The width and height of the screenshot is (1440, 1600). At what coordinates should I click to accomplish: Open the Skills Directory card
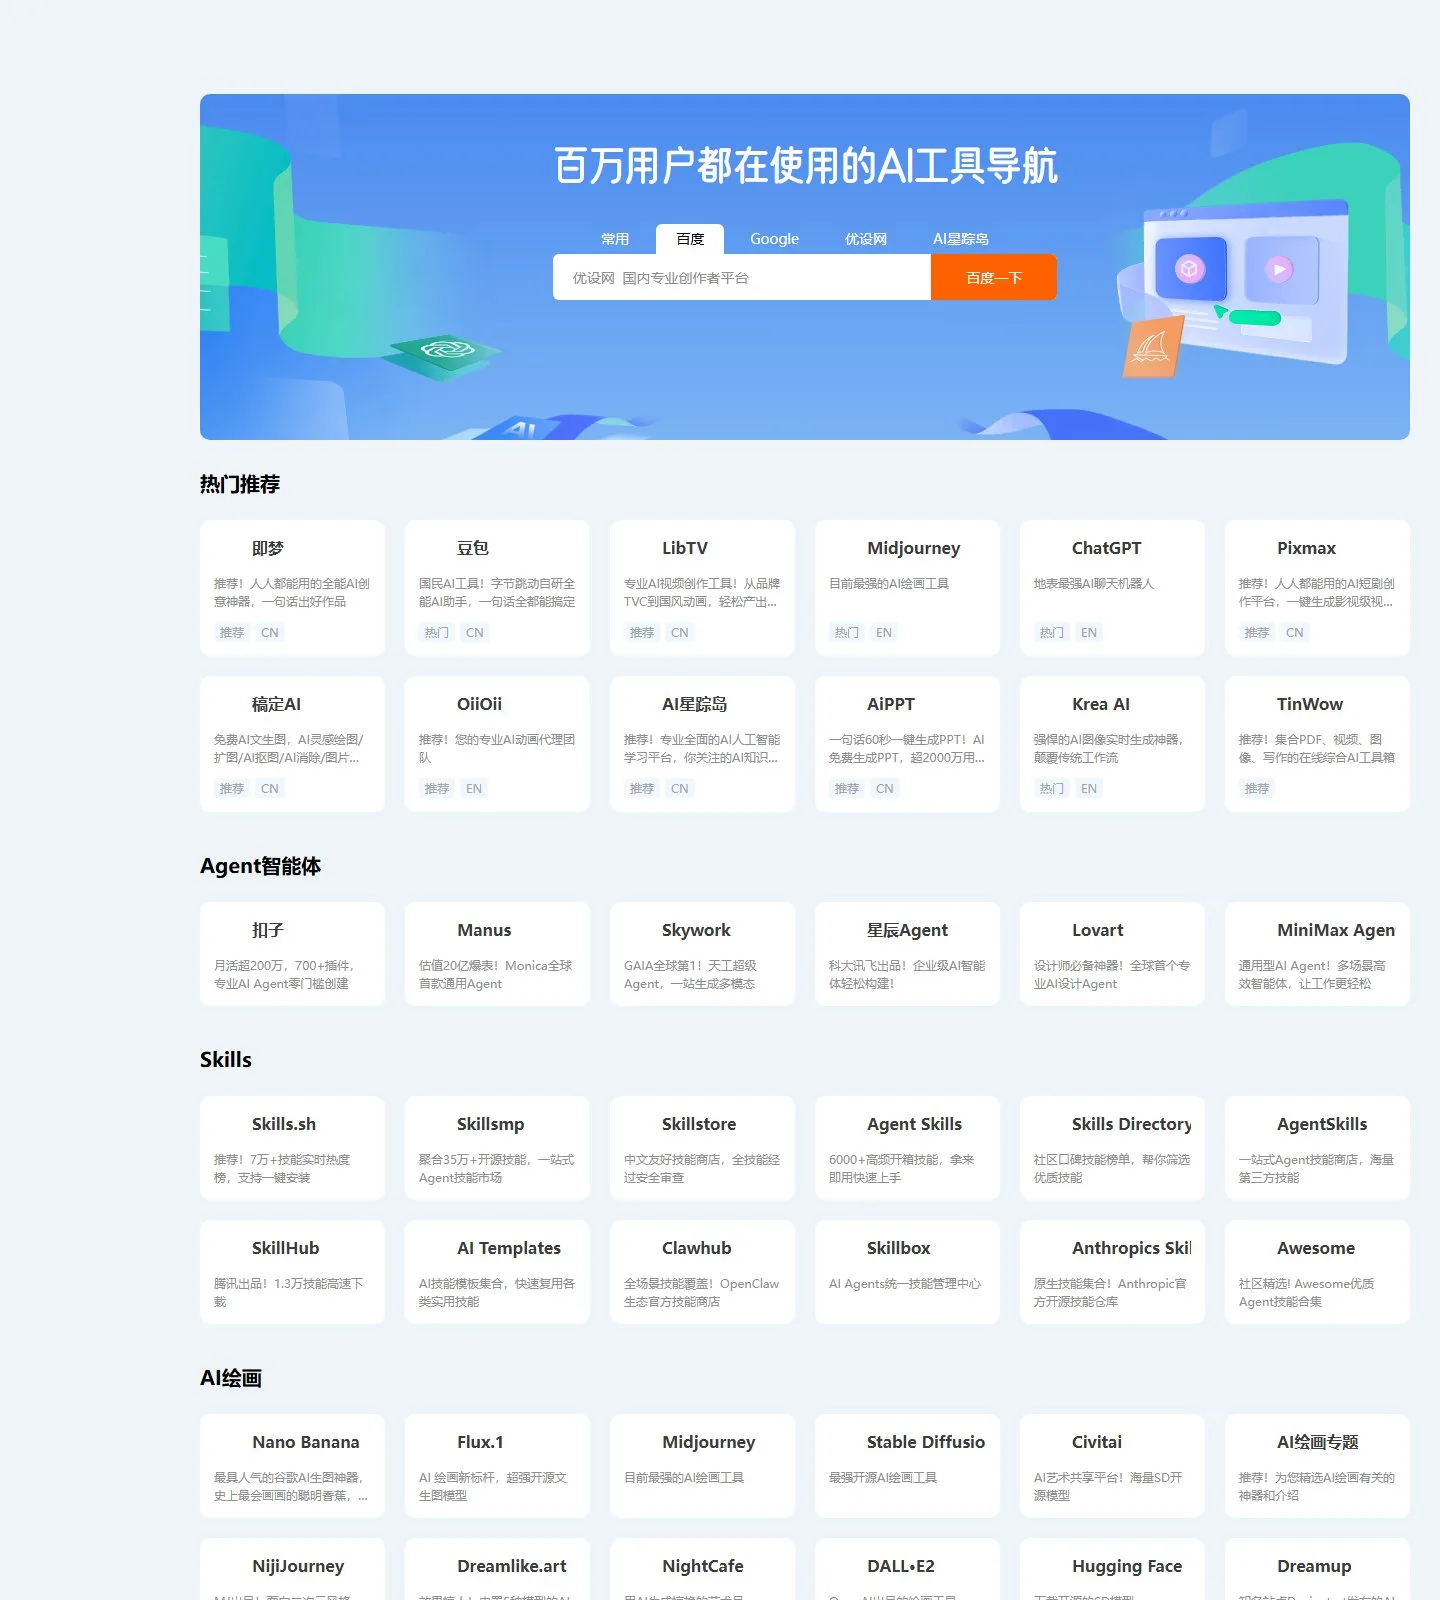(1112, 1148)
